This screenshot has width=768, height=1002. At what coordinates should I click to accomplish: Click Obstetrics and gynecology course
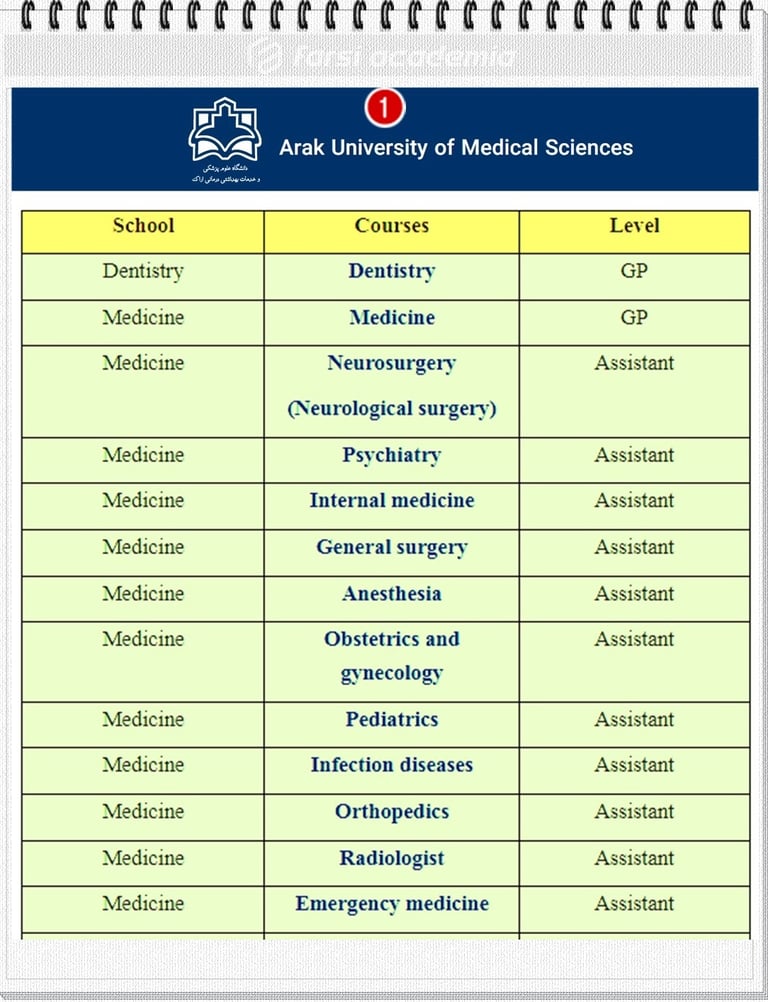pyautogui.click(x=391, y=656)
